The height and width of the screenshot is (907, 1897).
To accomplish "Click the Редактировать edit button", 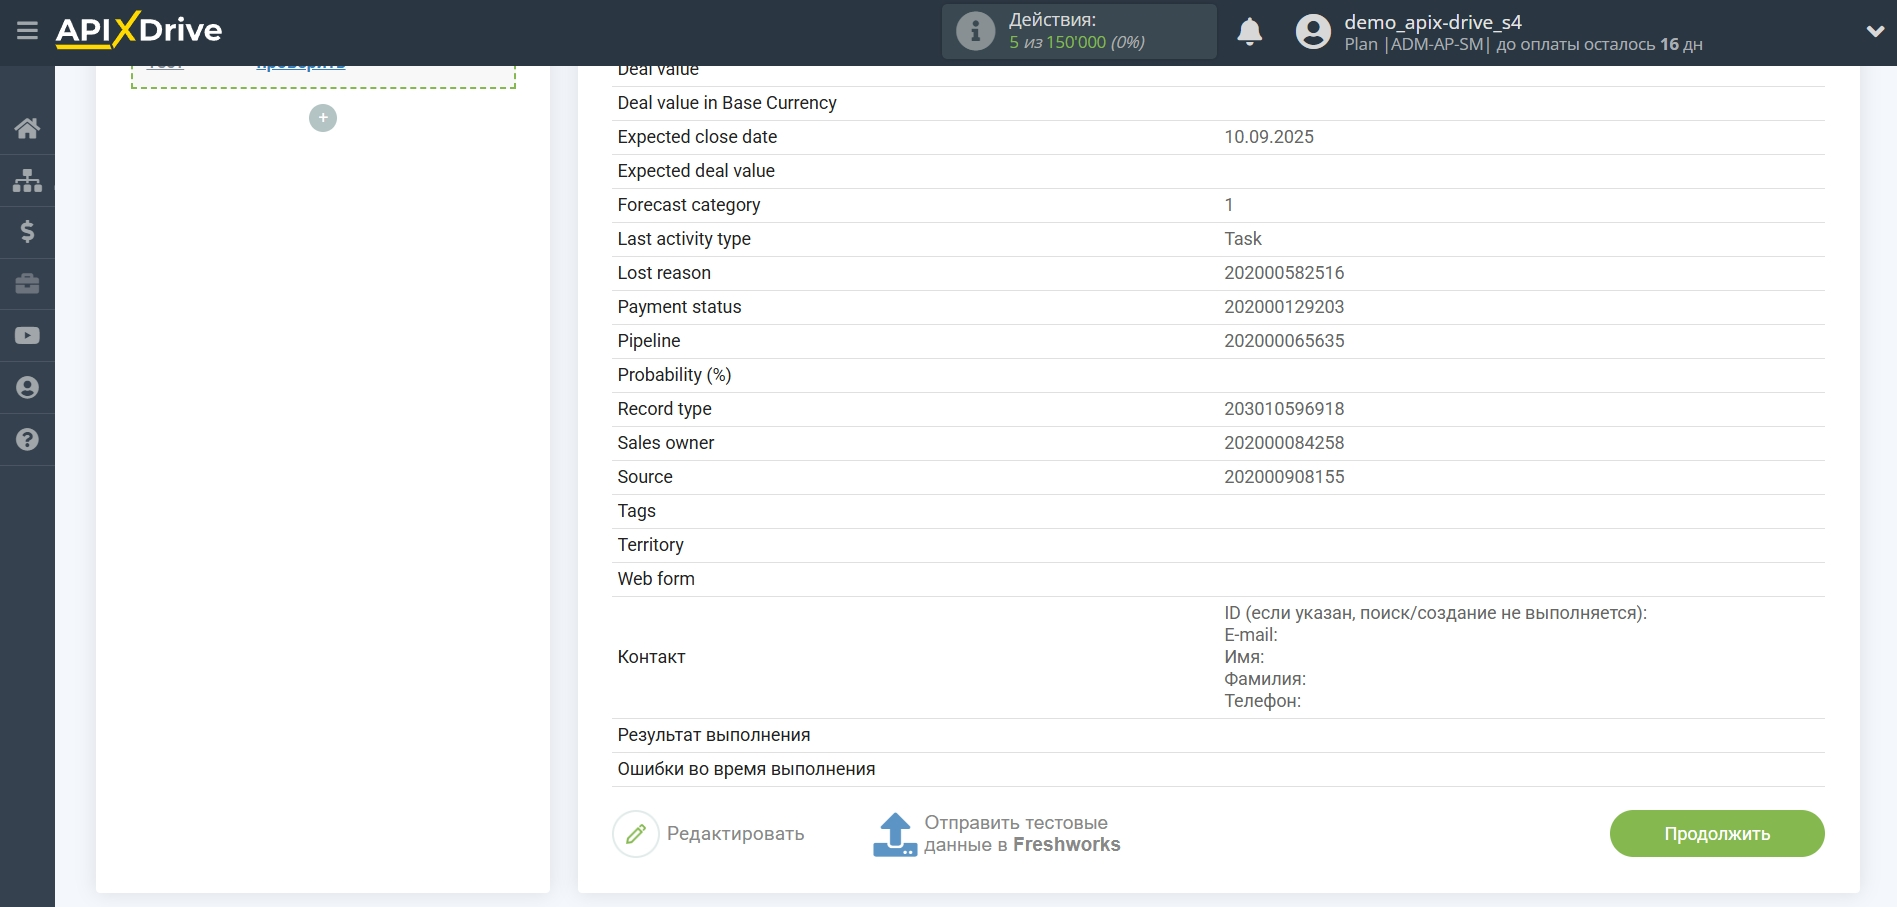I will pos(709,834).
